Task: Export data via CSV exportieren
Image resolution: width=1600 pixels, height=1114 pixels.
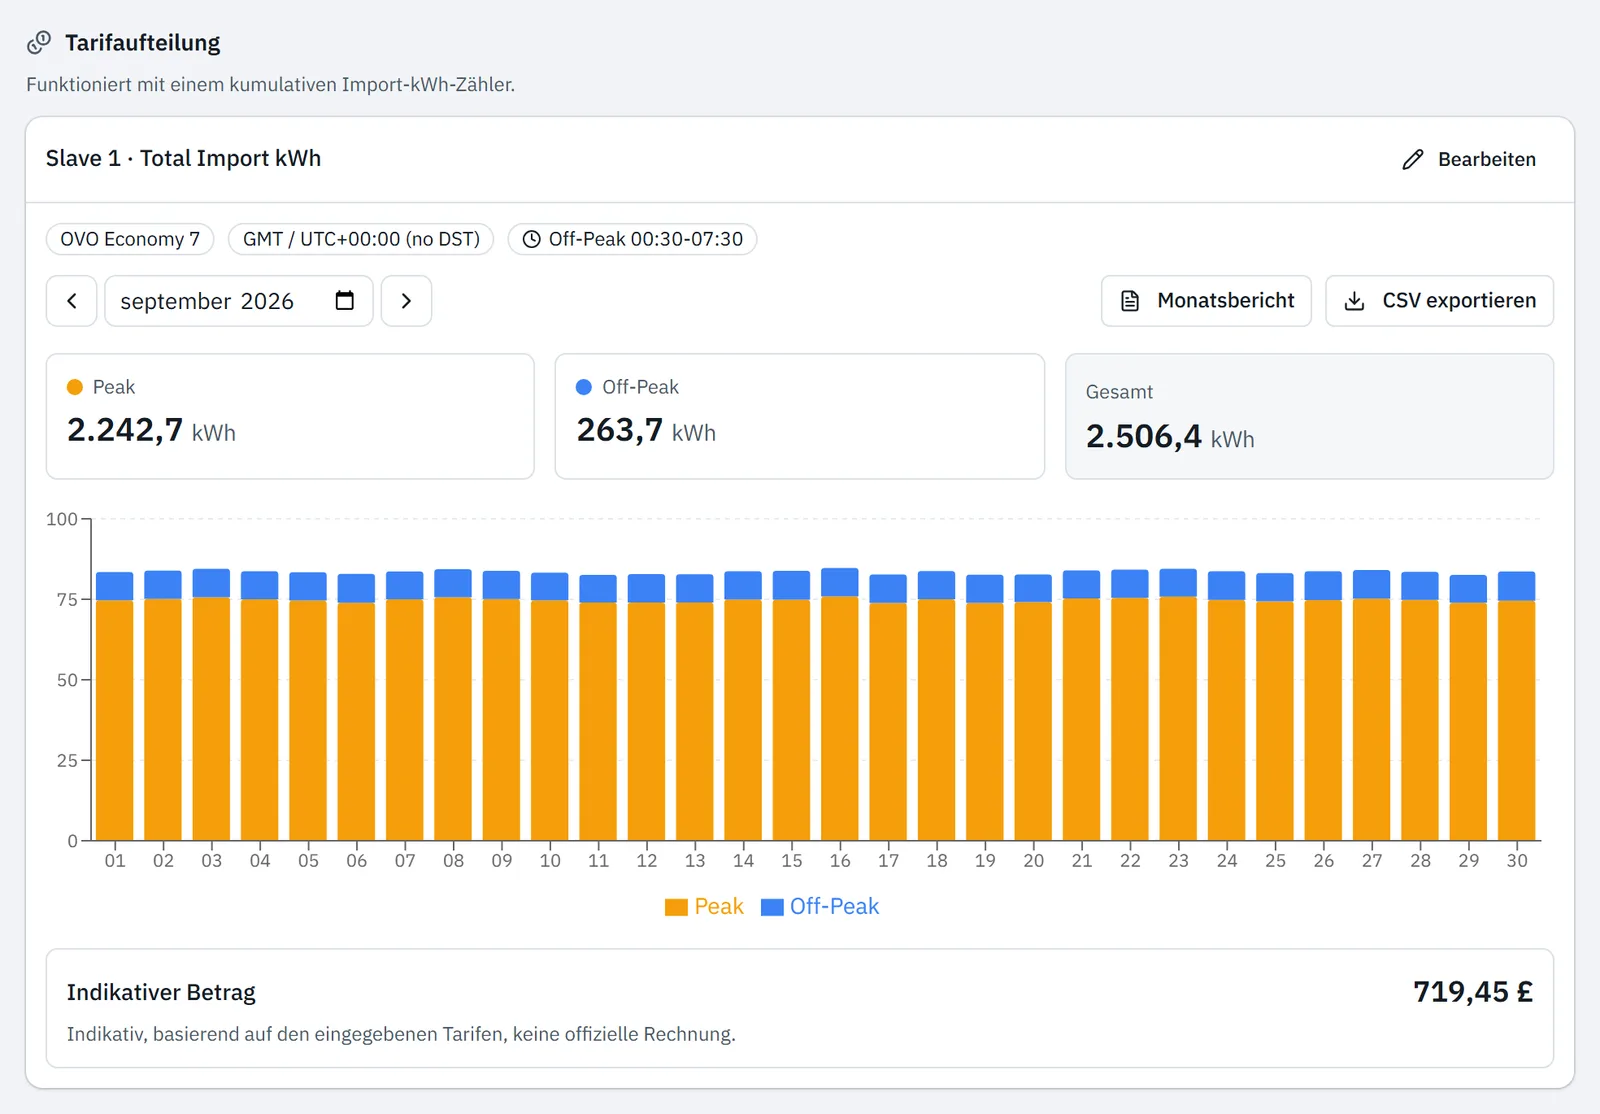Action: (1439, 301)
